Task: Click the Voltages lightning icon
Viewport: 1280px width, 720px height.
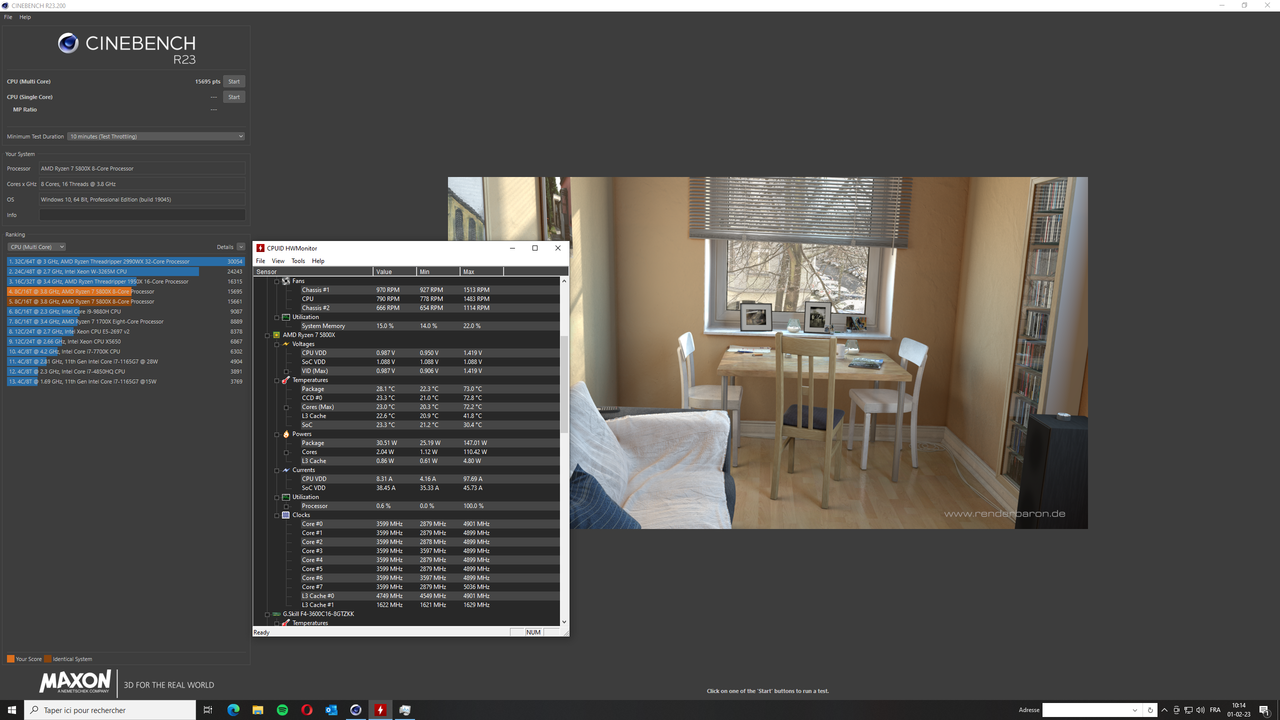Action: click(x=286, y=344)
